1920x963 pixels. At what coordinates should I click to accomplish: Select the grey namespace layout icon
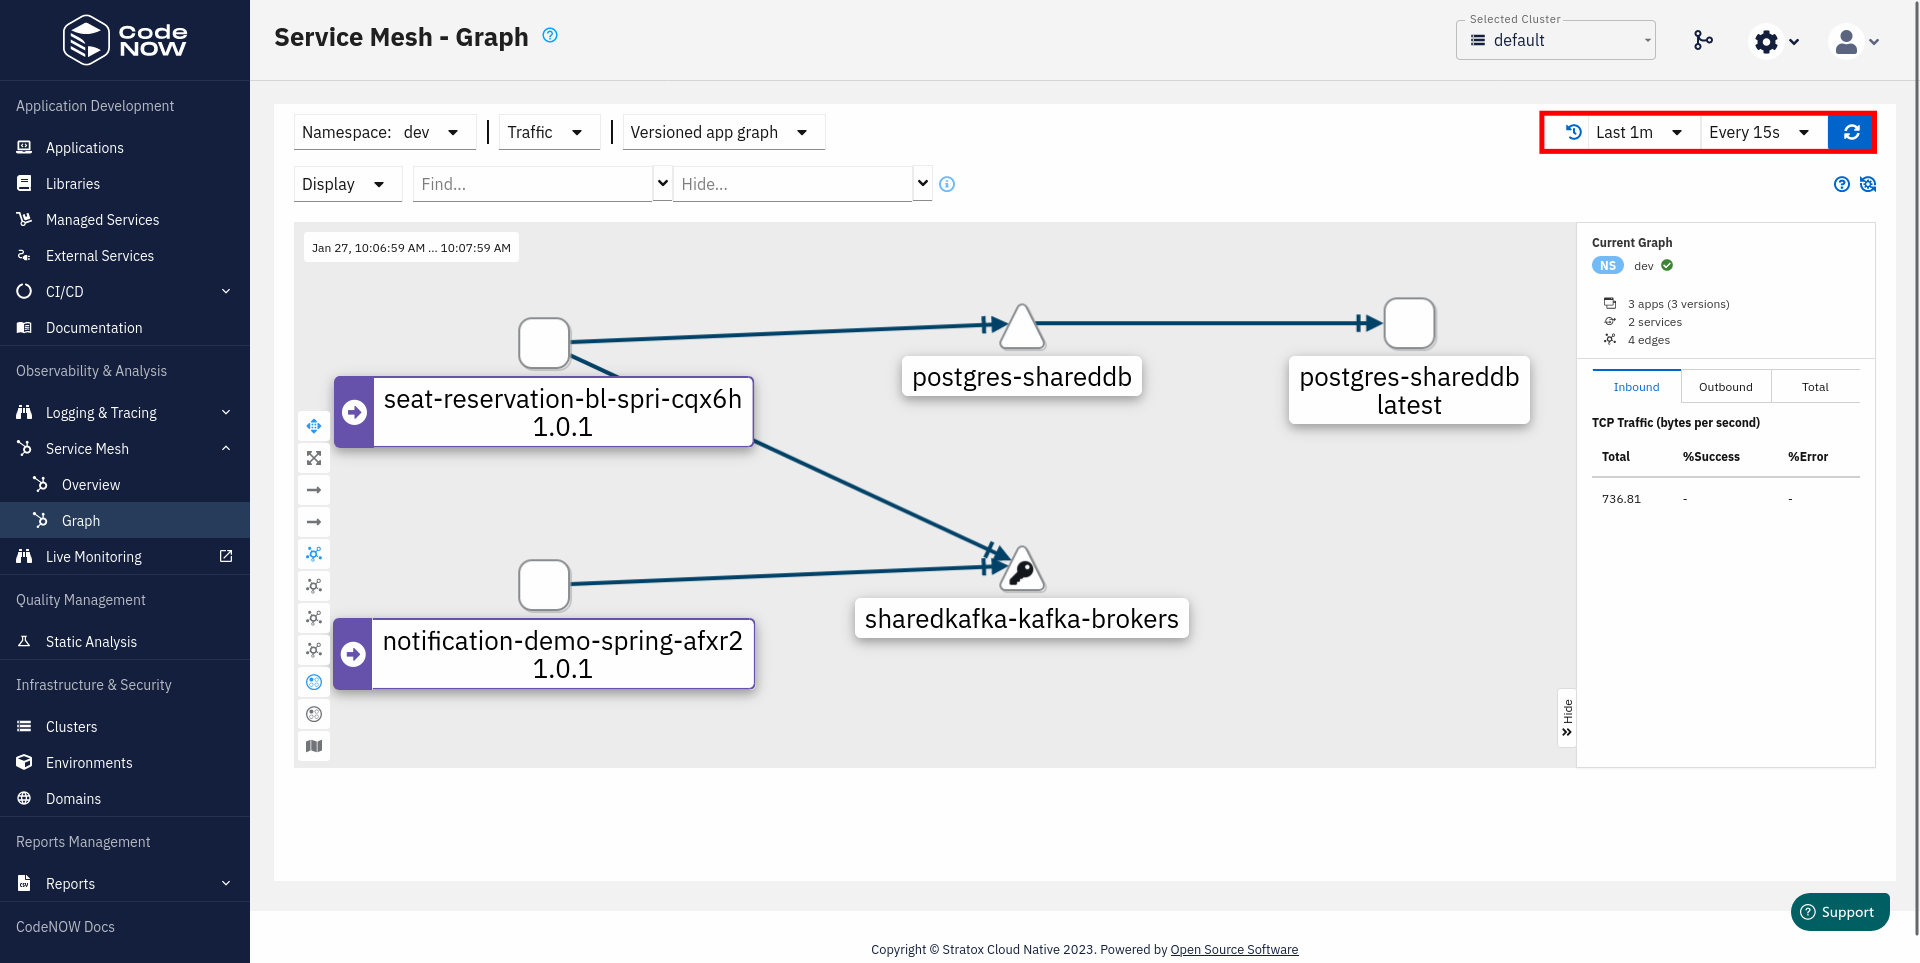(314, 714)
